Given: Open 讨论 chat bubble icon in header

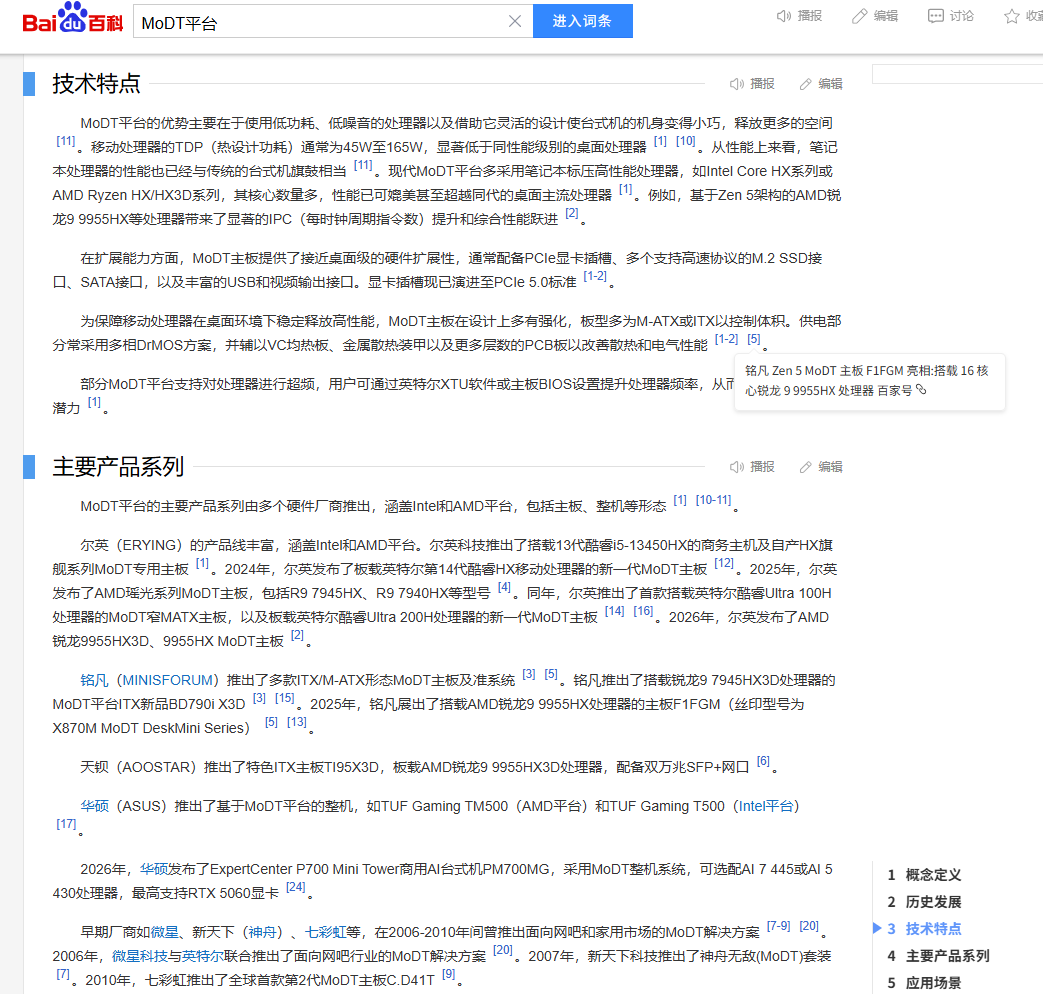Looking at the screenshot, I should (x=935, y=16).
